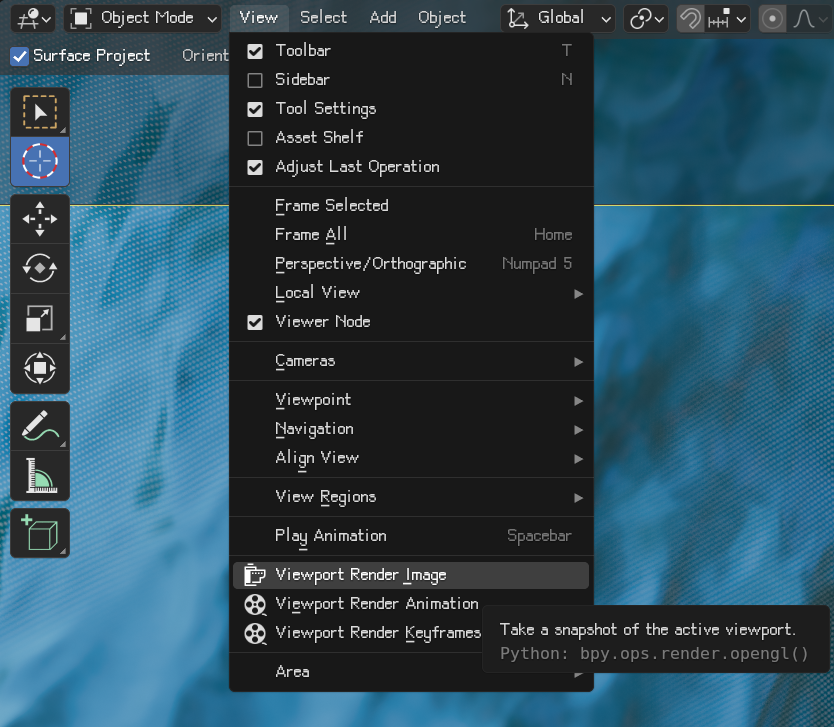834x727 pixels.
Task: Choose the Annotate pencil tool
Action: pyautogui.click(x=40, y=426)
